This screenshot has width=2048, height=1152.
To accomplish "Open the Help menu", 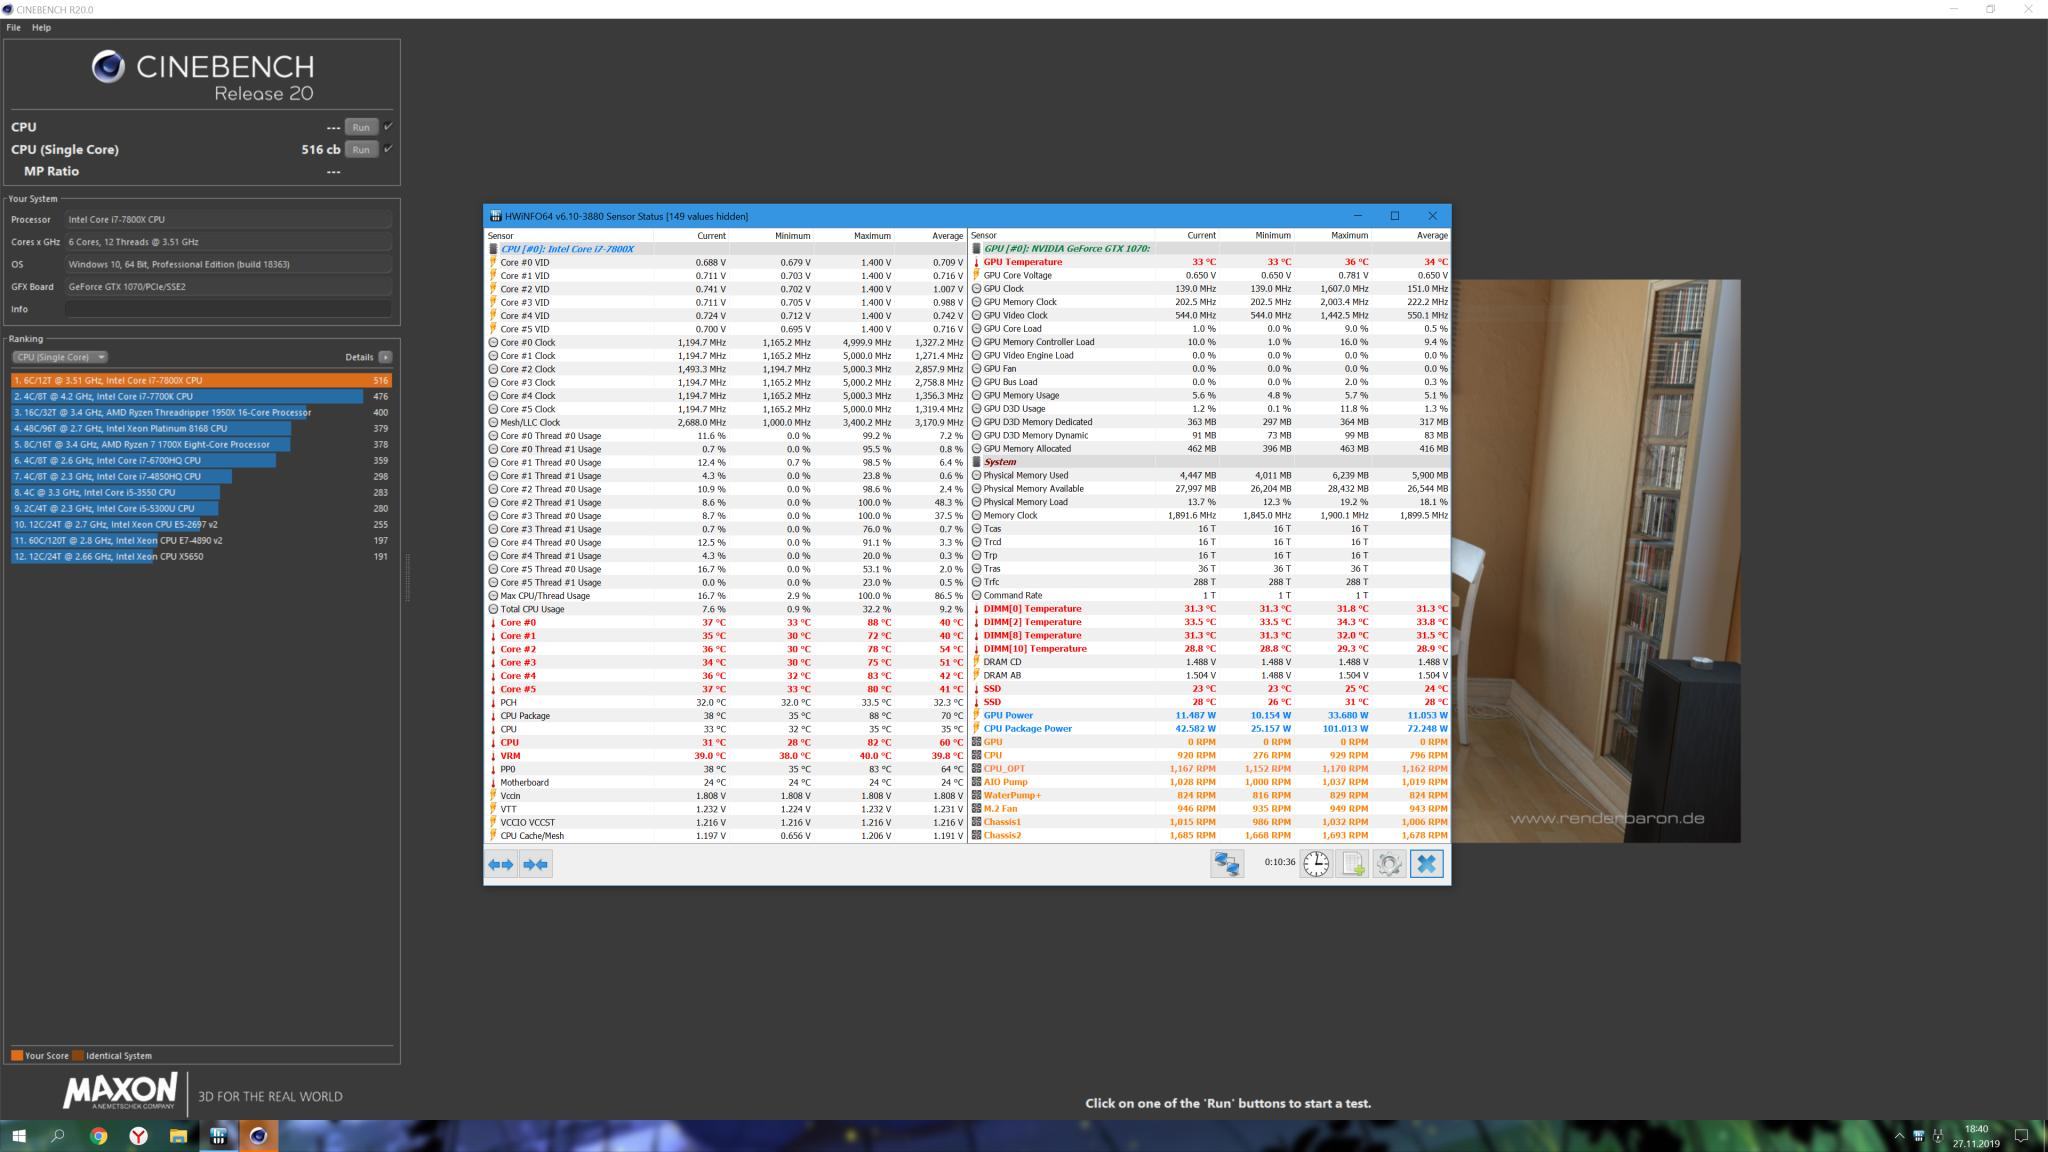I will coord(41,27).
